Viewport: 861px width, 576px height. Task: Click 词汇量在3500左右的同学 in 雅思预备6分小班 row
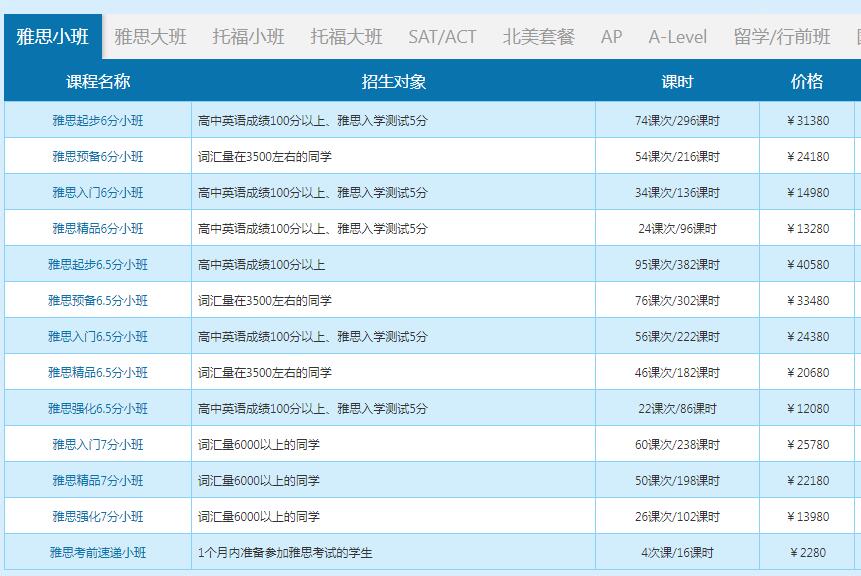(x=265, y=156)
